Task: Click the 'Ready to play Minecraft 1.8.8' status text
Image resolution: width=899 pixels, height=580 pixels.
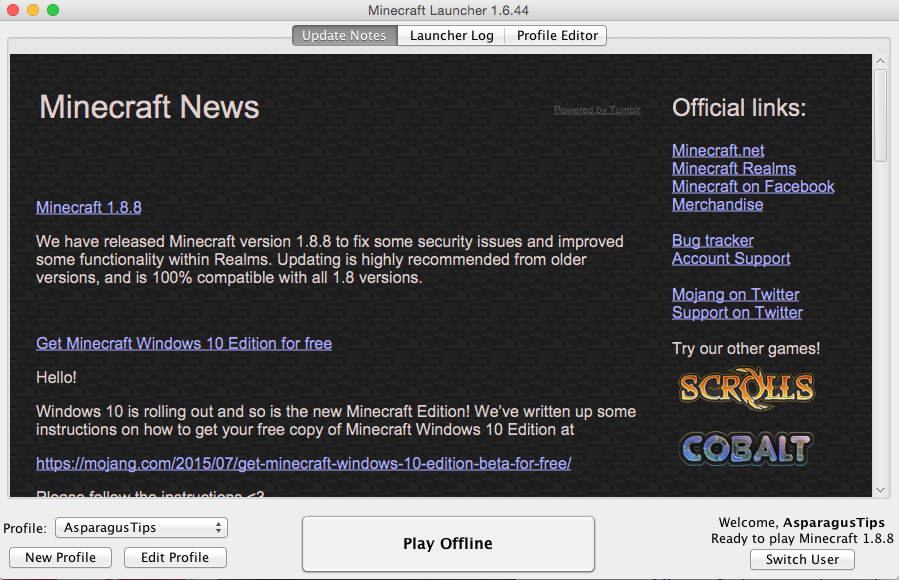Action: pos(802,539)
